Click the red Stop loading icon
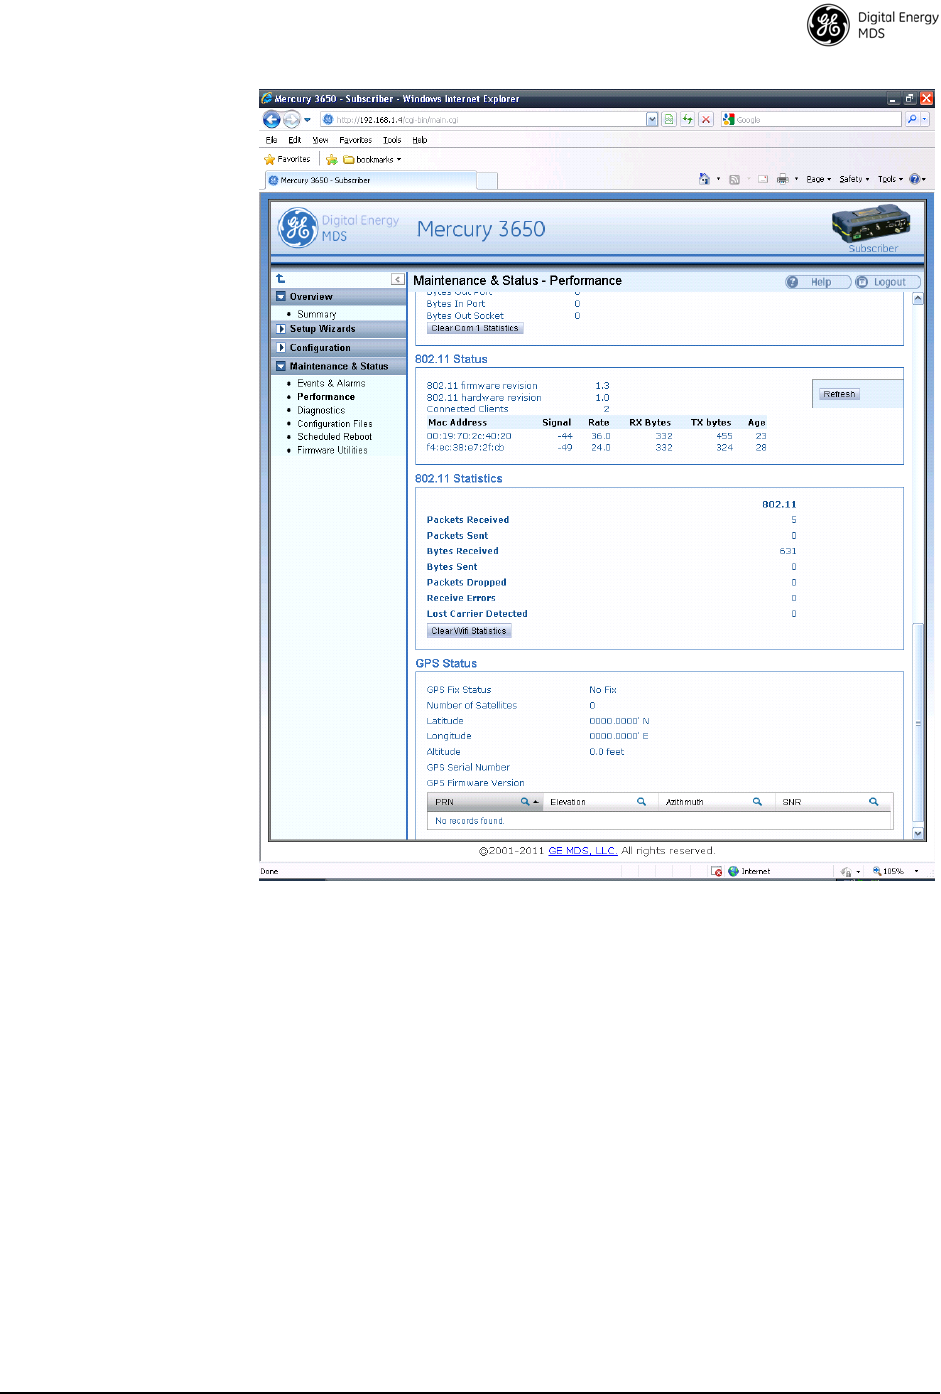This screenshot has width=941, height=1394. tap(706, 119)
